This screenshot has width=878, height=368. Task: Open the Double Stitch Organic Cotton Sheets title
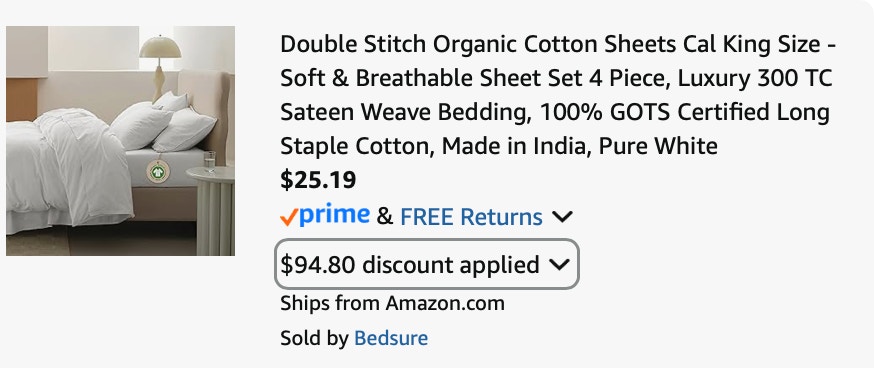tap(558, 95)
